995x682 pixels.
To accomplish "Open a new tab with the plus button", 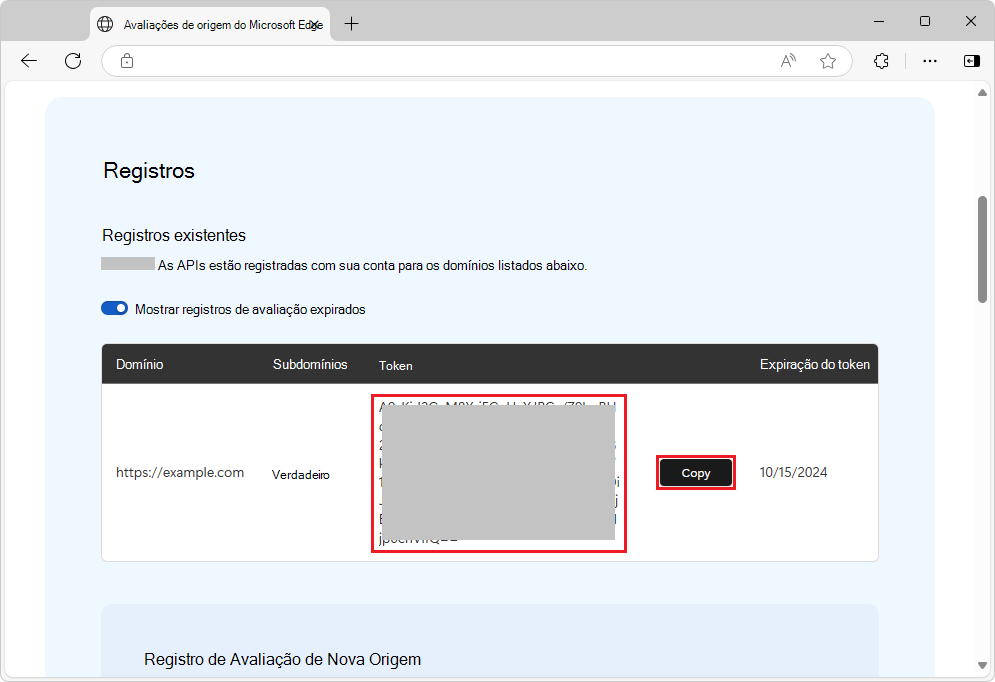I will [351, 22].
